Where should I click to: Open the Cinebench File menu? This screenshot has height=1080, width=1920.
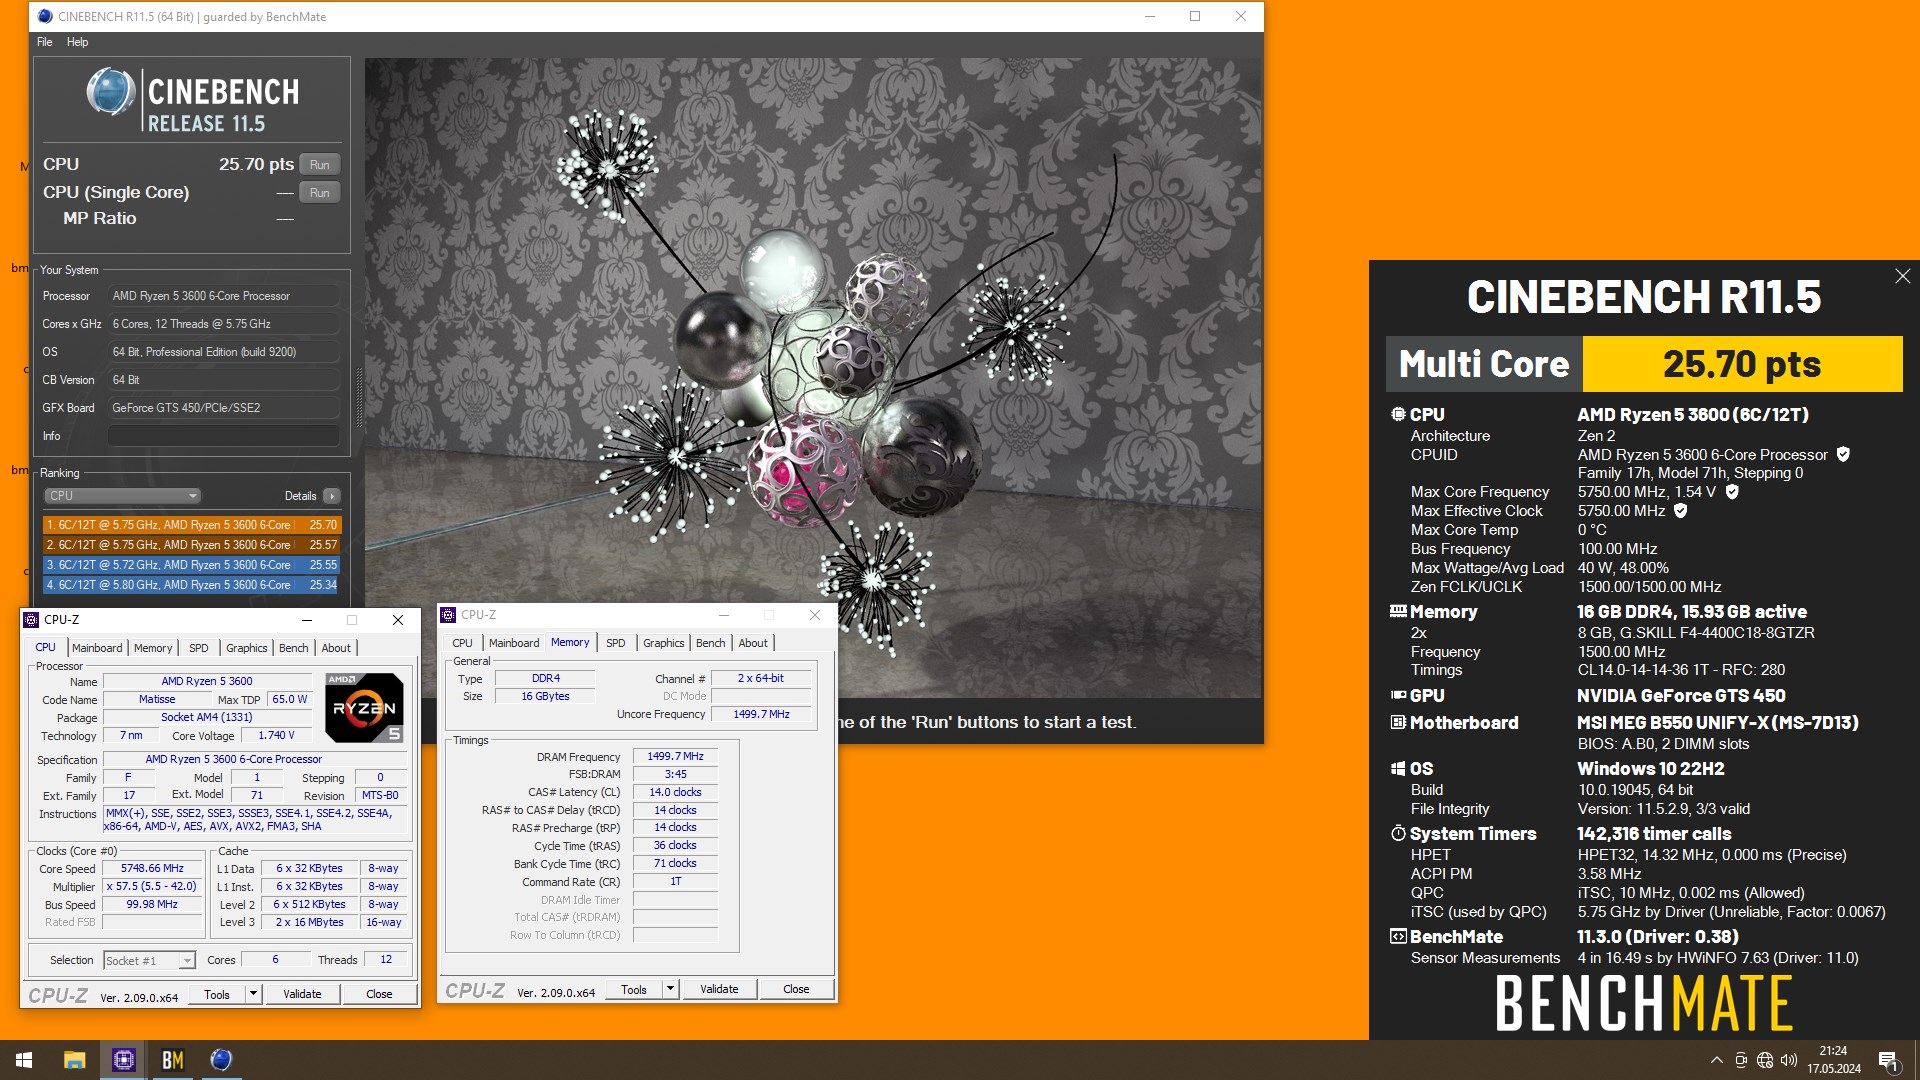pyautogui.click(x=45, y=42)
